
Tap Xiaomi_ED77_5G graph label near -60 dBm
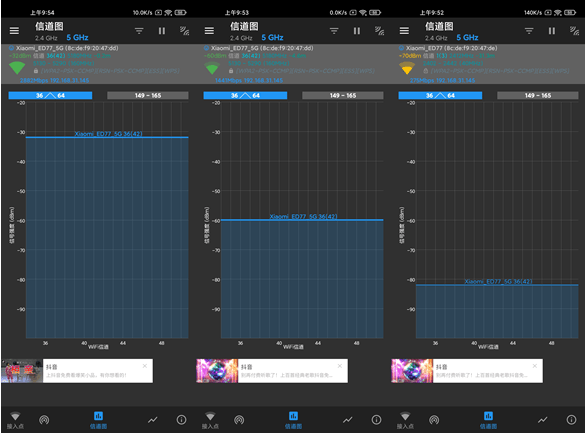click(x=303, y=216)
